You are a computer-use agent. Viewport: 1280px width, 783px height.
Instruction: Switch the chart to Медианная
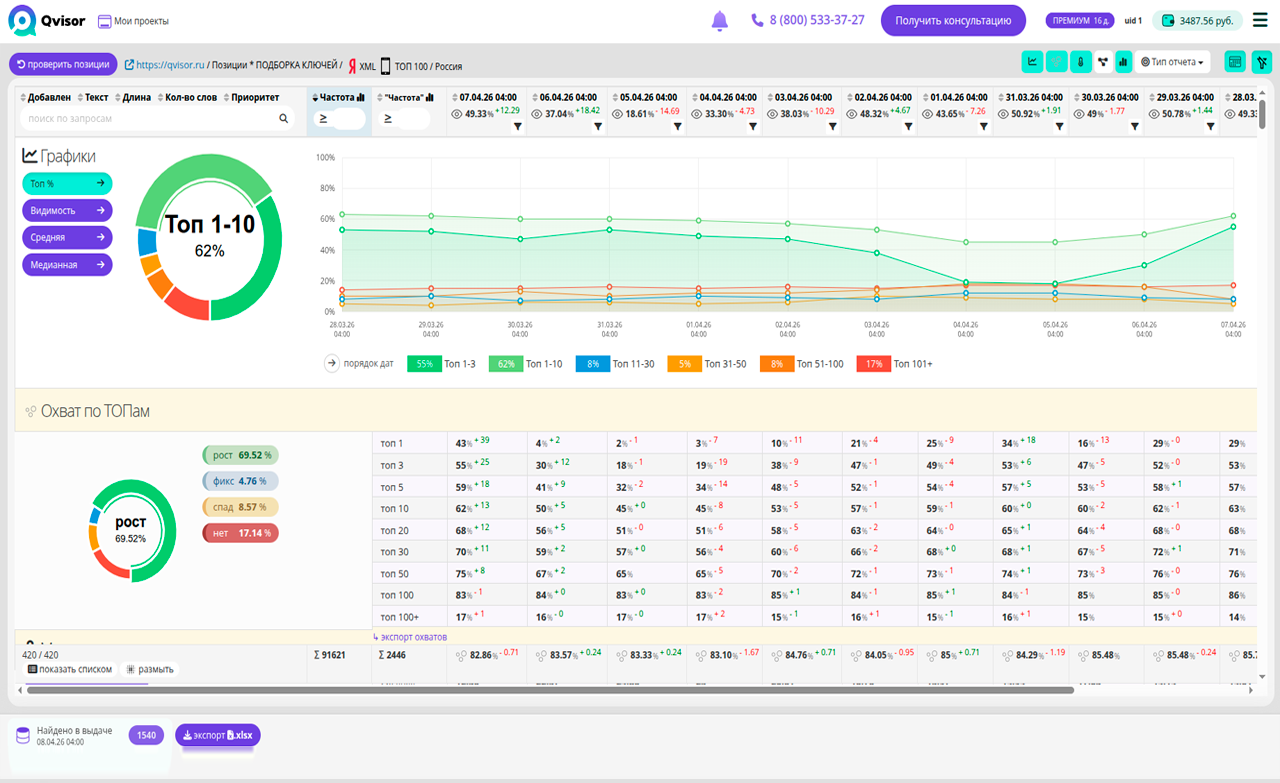click(67, 265)
